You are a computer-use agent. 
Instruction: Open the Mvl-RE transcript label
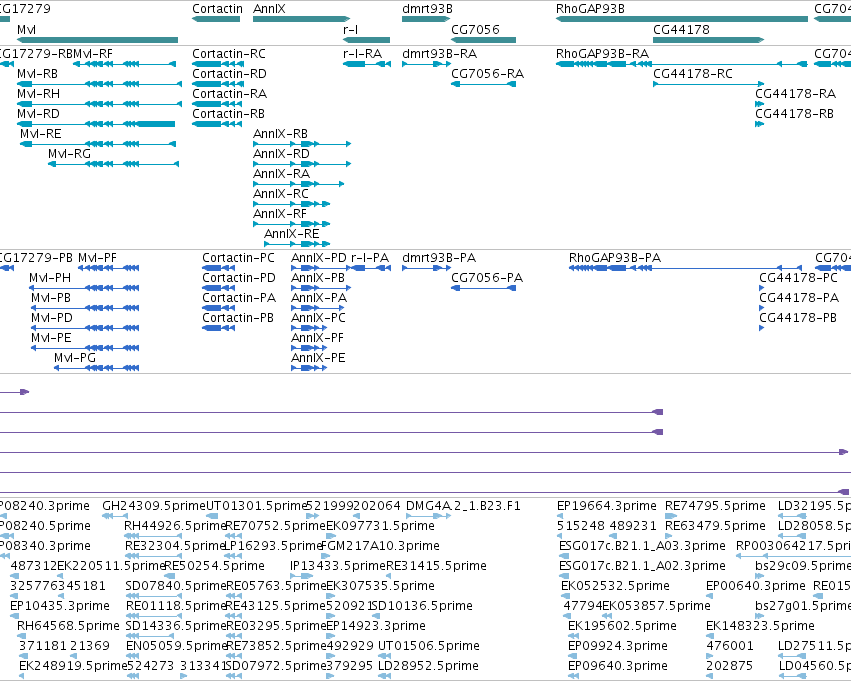pyautogui.click(x=41, y=133)
